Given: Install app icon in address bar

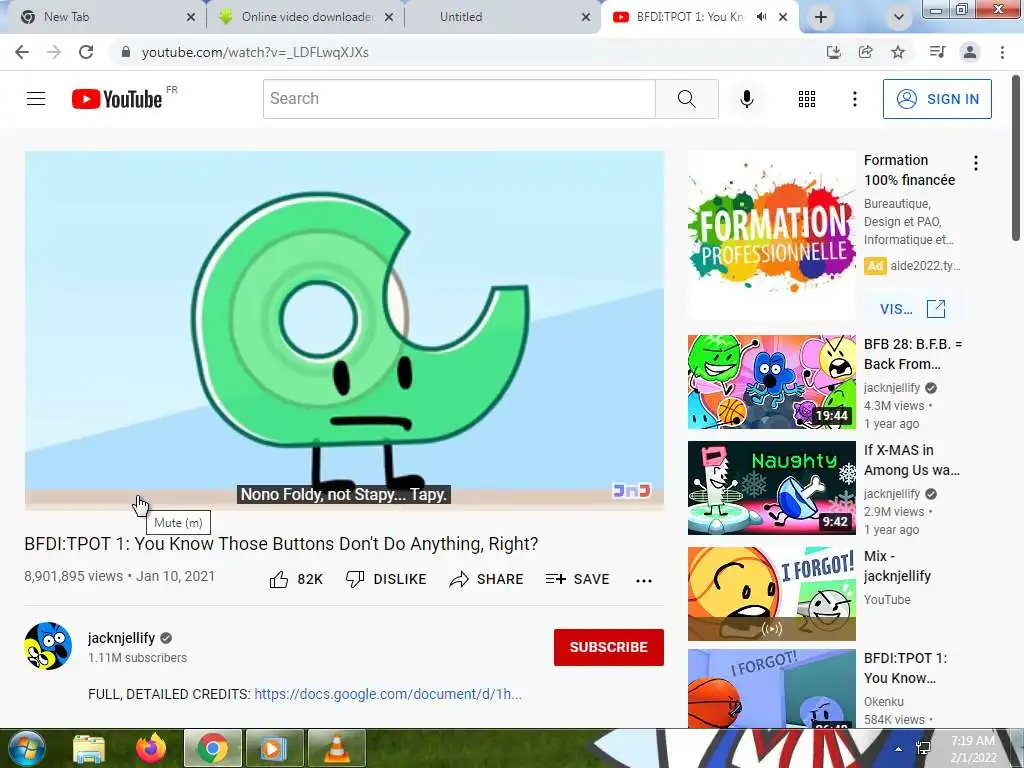Looking at the screenshot, I should click(x=833, y=52).
